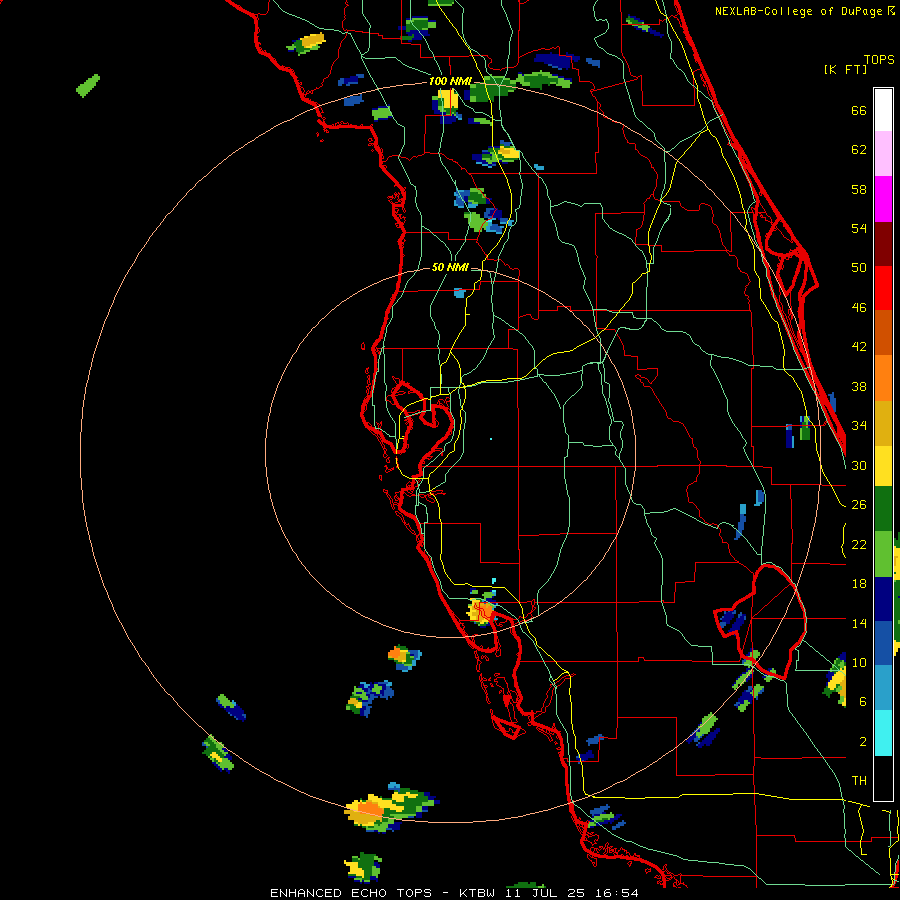
Task: Choose the dark orange legend swatch
Action: click(x=883, y=332)
